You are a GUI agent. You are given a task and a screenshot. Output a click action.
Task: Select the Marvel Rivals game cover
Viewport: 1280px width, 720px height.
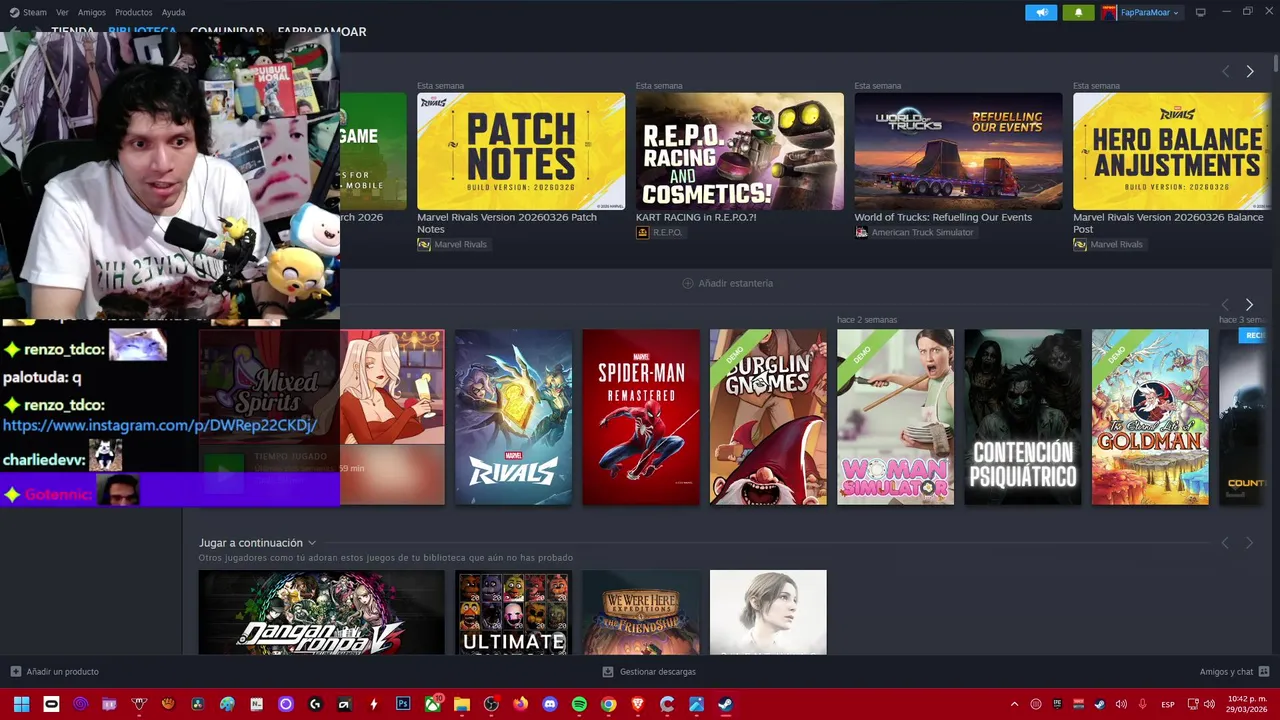coord(513,417)
